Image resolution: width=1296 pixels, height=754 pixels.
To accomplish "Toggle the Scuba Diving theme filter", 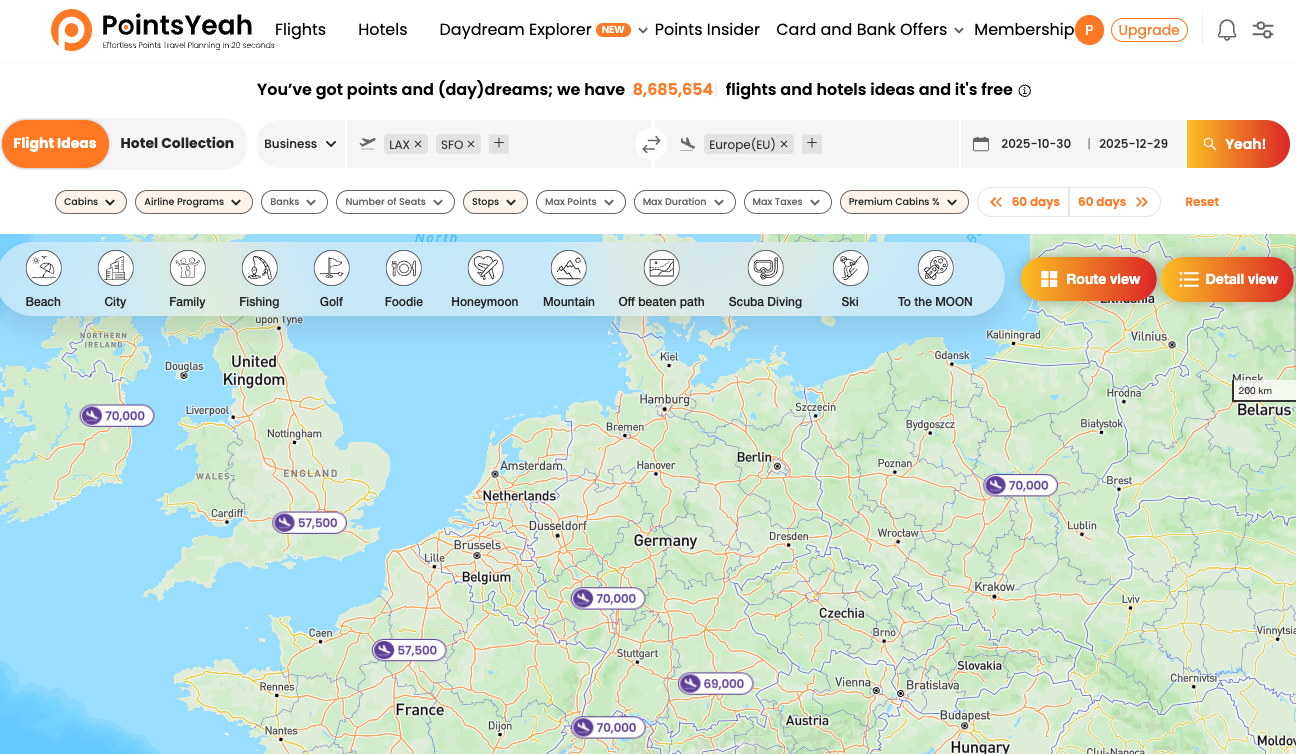I will click(765, 268).
